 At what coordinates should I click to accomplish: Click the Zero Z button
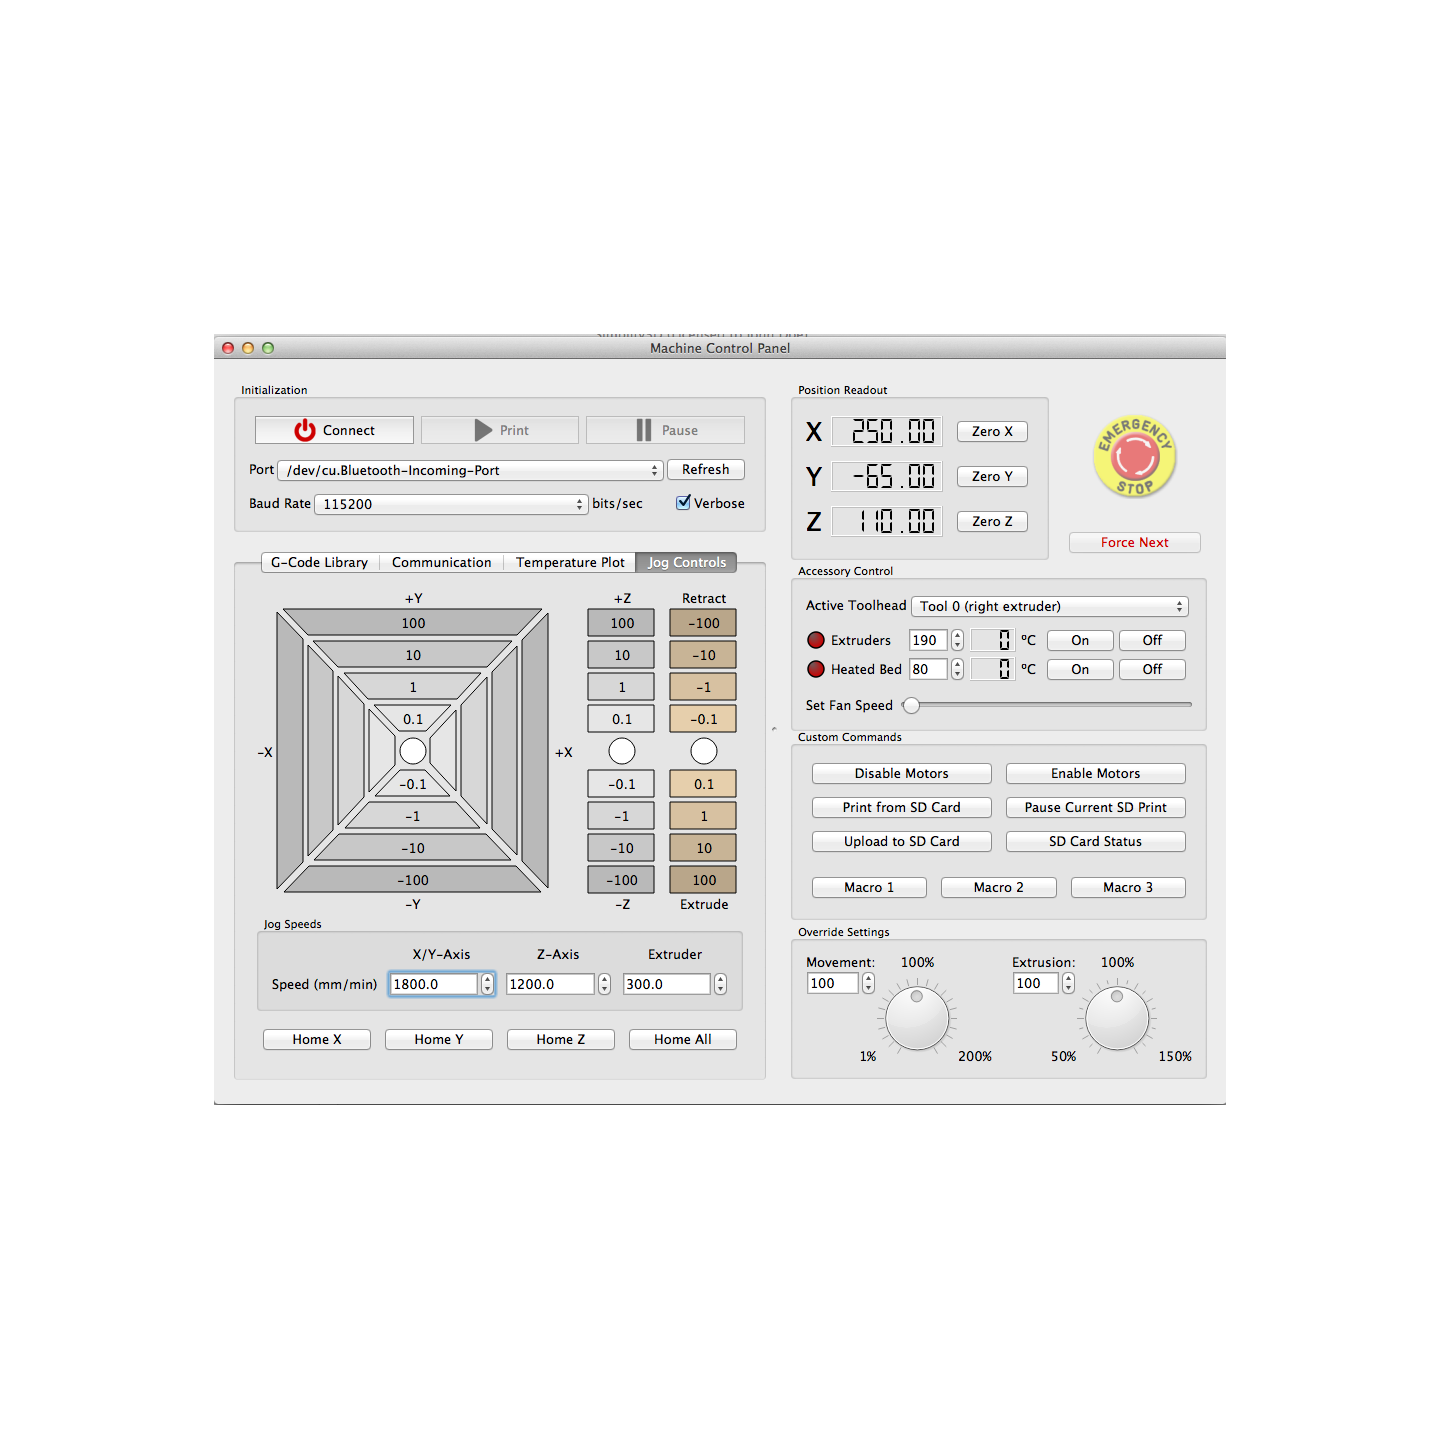992,521
